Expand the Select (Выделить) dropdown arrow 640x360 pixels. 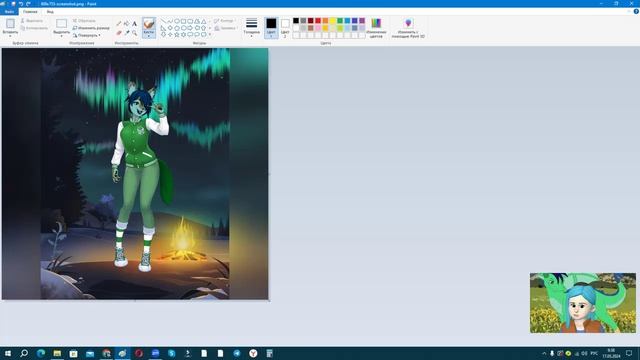pos(62,36)
